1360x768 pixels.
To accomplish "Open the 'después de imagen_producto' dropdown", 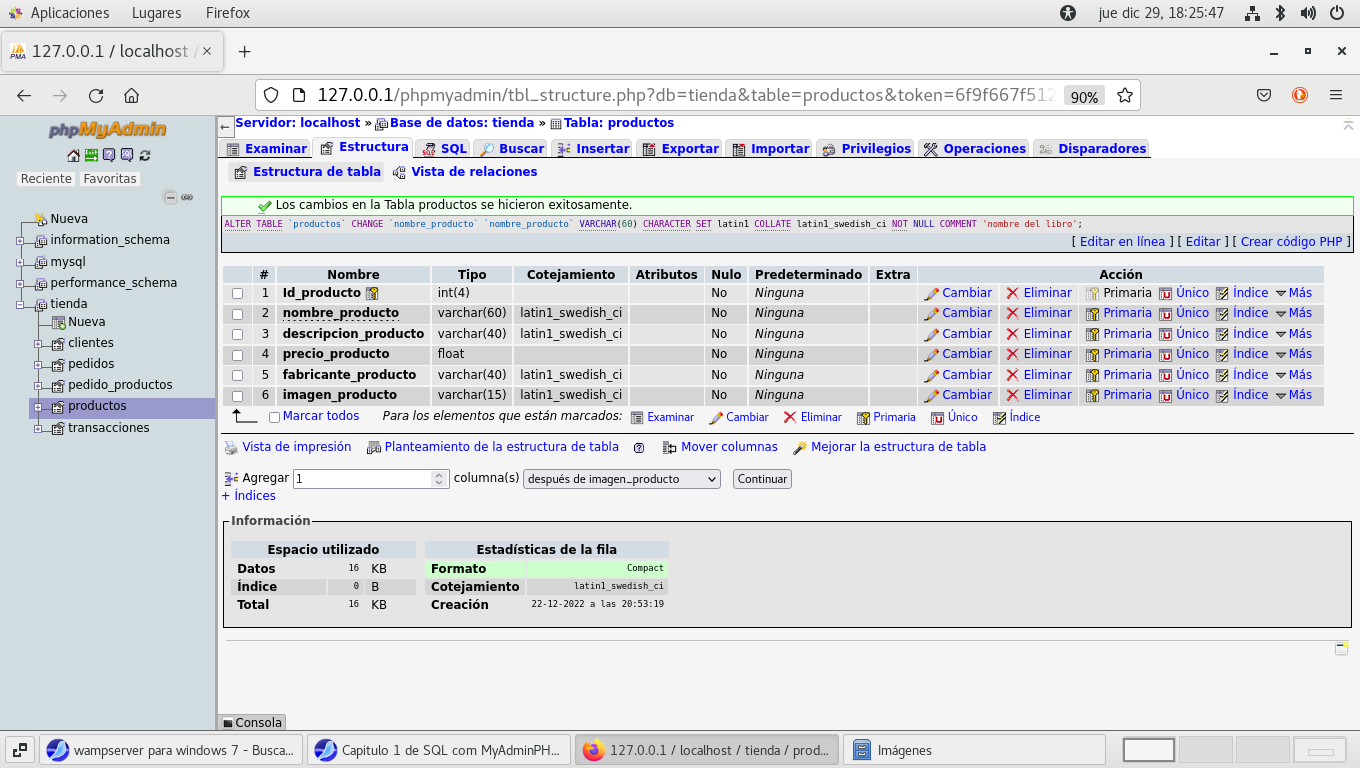I will 621,479.
